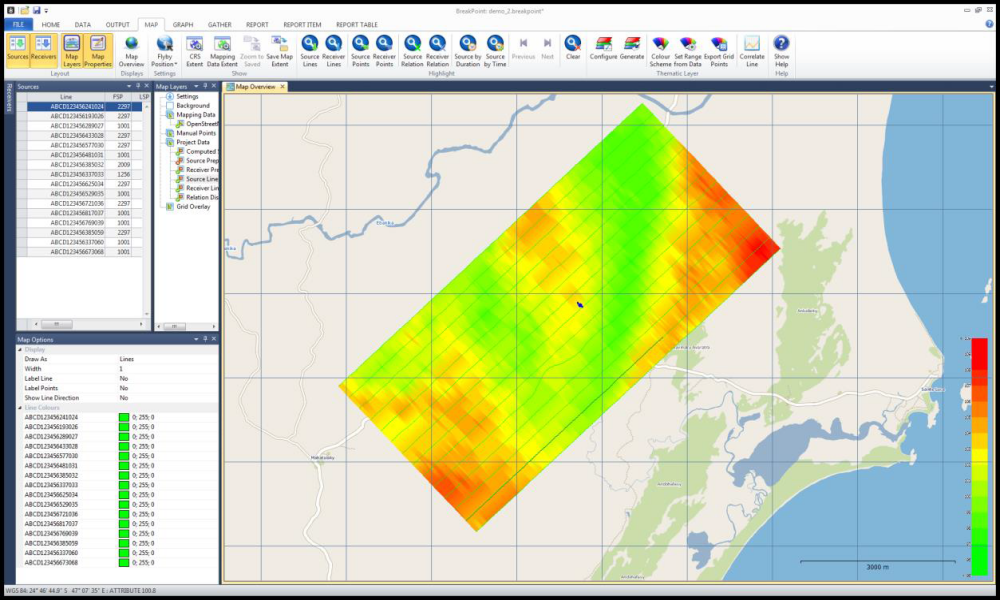This screenshot has width=1000, height=600.
Task: Open the Map Layers panel options dropdown arrow
Action: (199, 87)
